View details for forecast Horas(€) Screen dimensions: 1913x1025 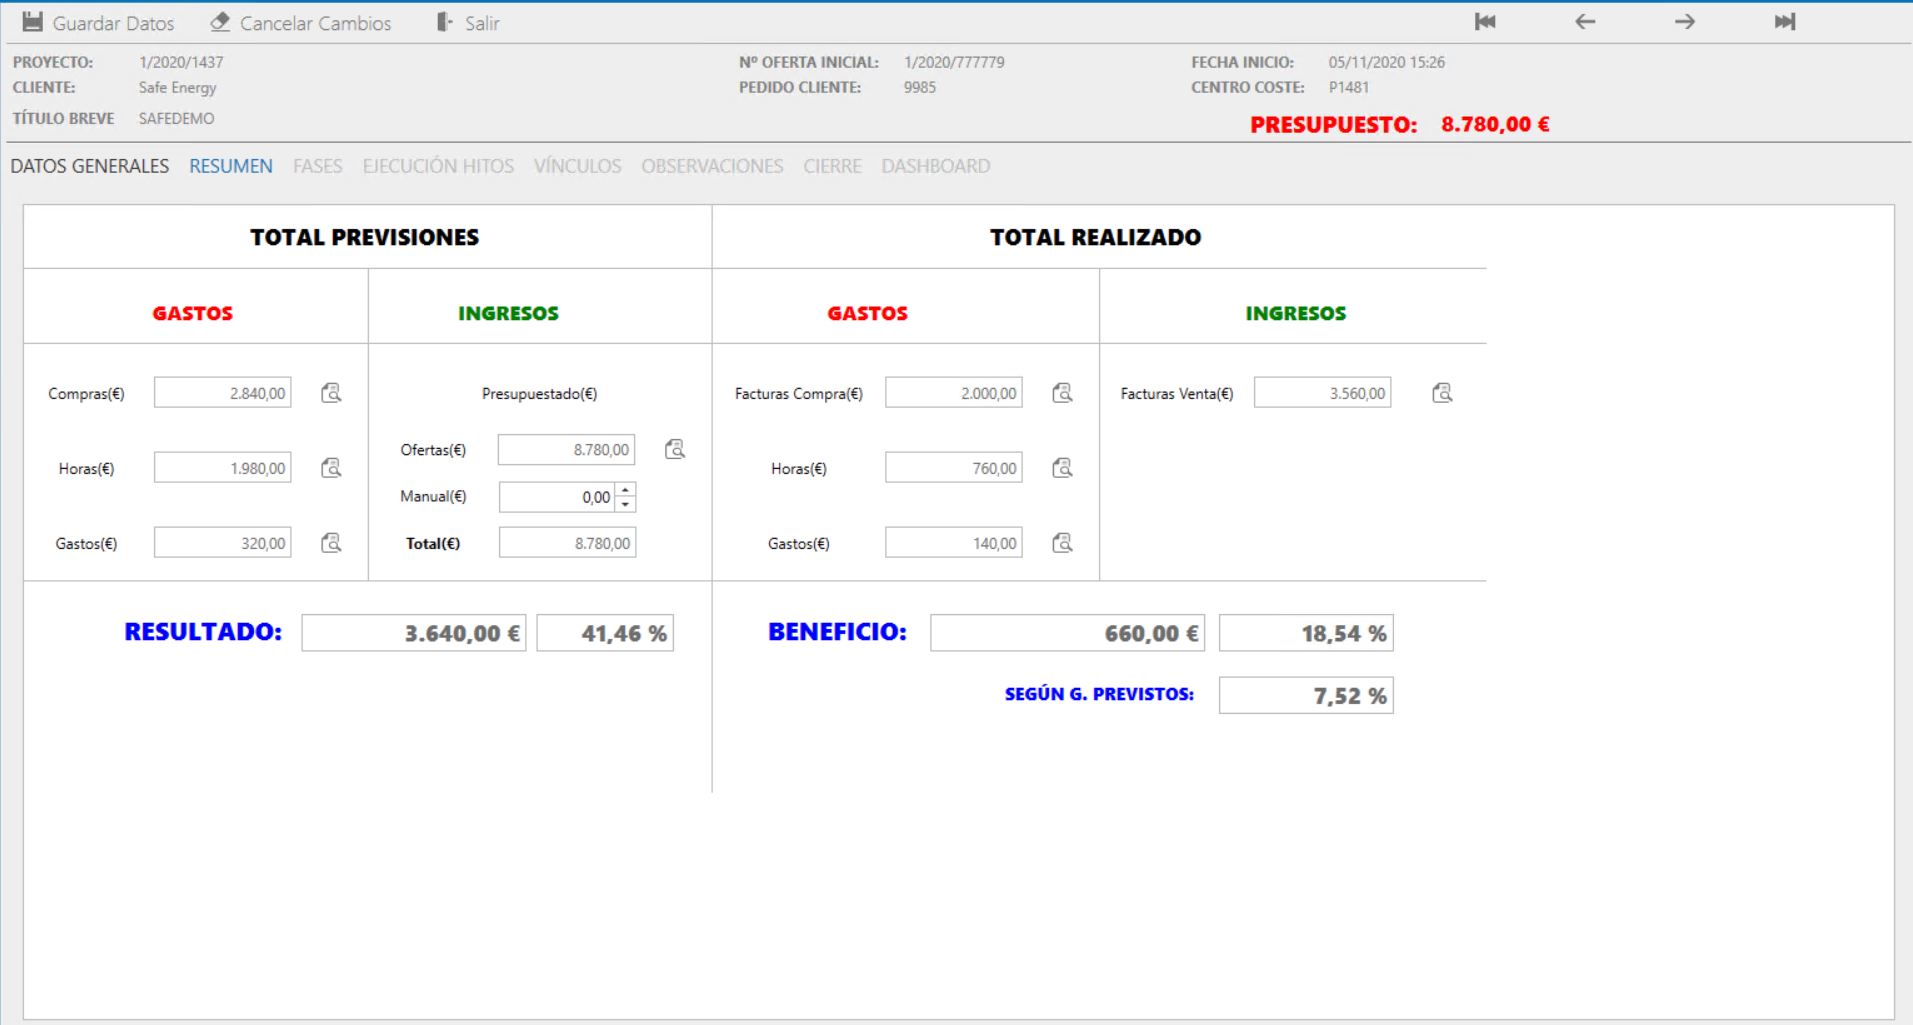pos(331,468)
